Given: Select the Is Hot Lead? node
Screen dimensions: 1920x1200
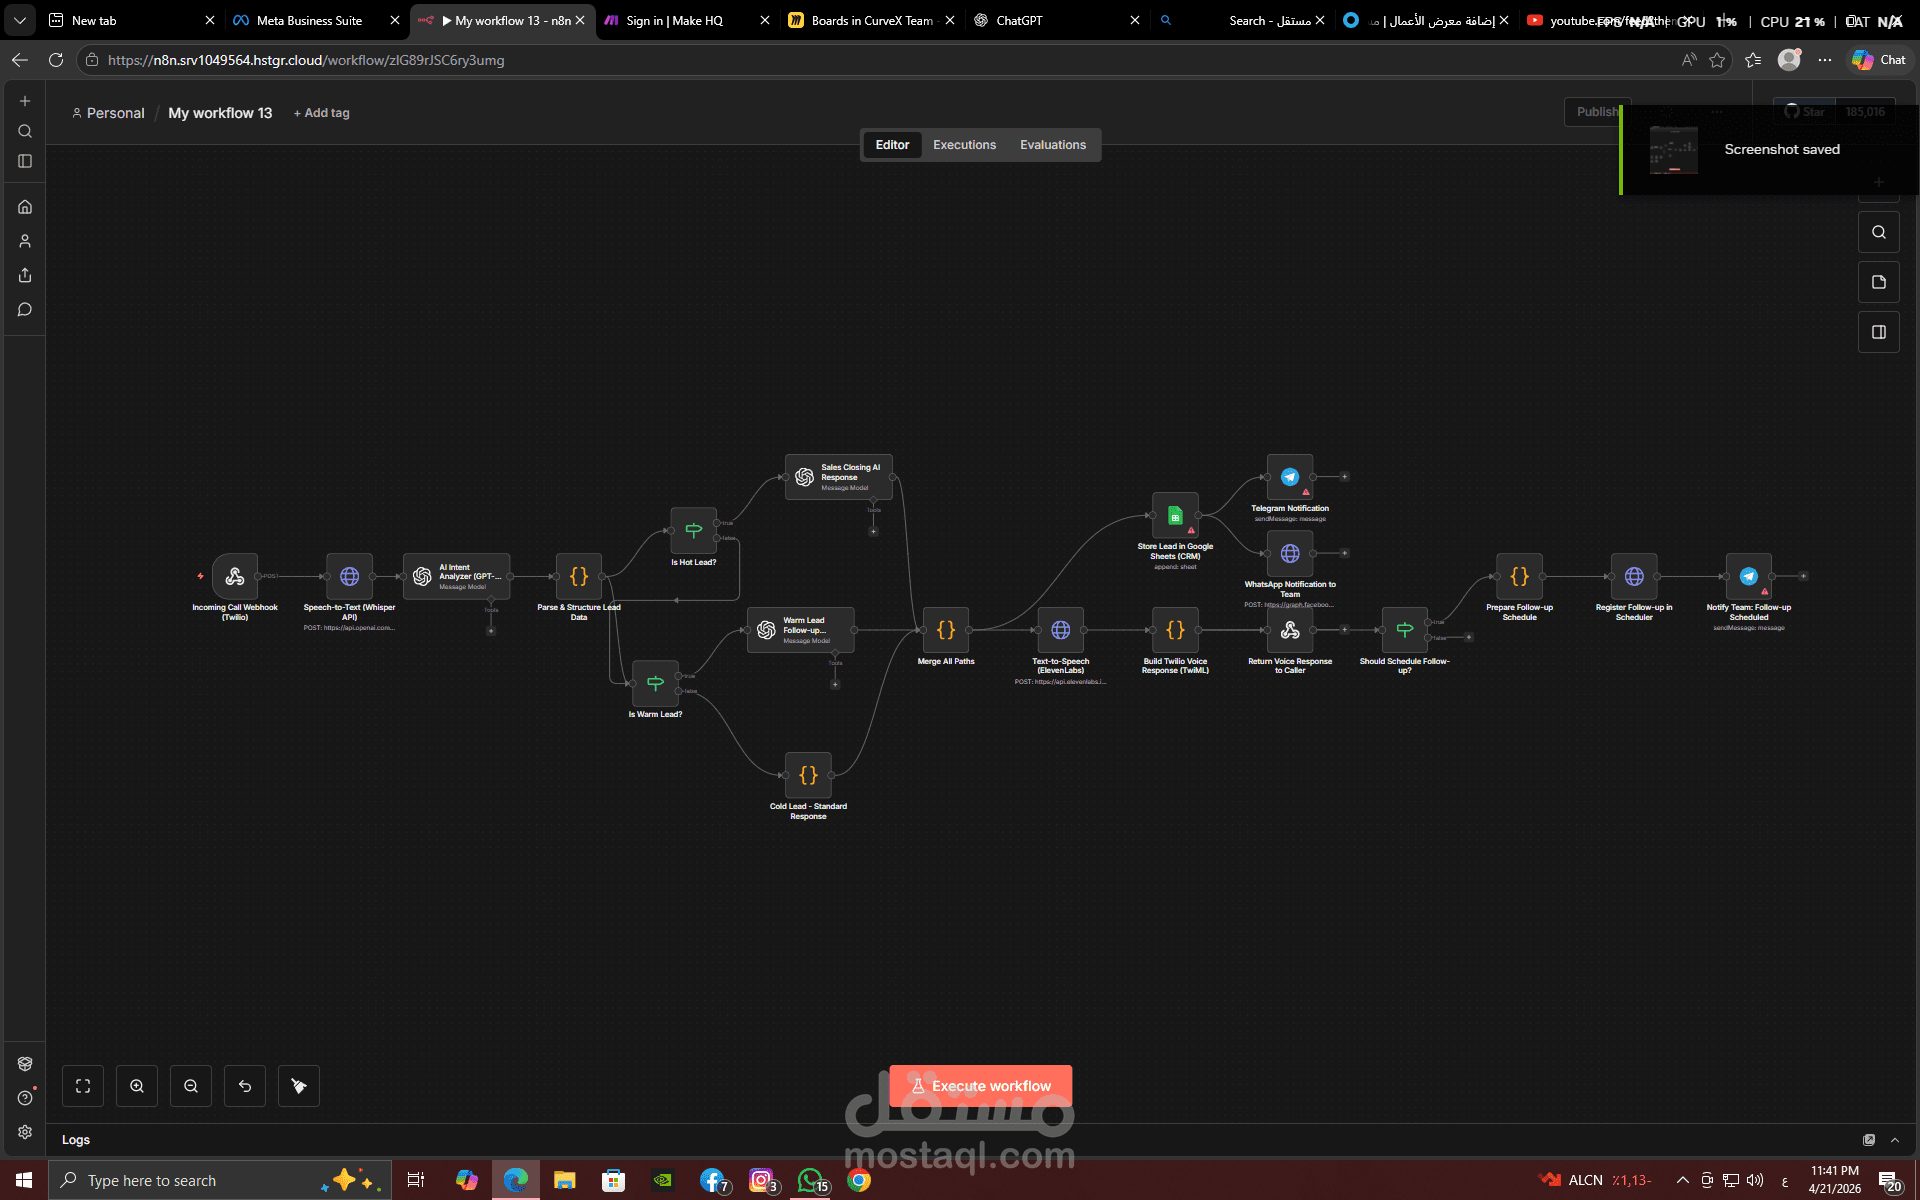Looking at the screenshot, I should point(694,530).
